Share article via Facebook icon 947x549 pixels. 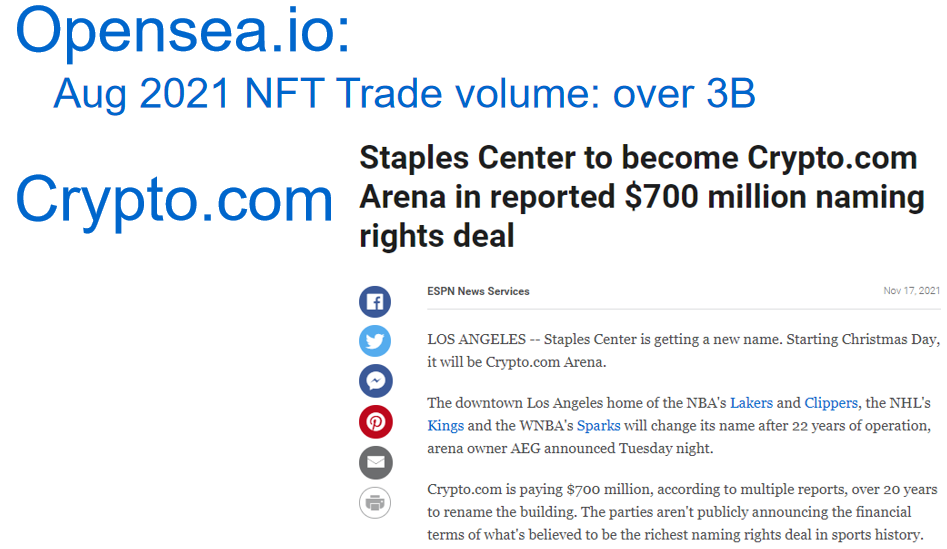[375, 301]
